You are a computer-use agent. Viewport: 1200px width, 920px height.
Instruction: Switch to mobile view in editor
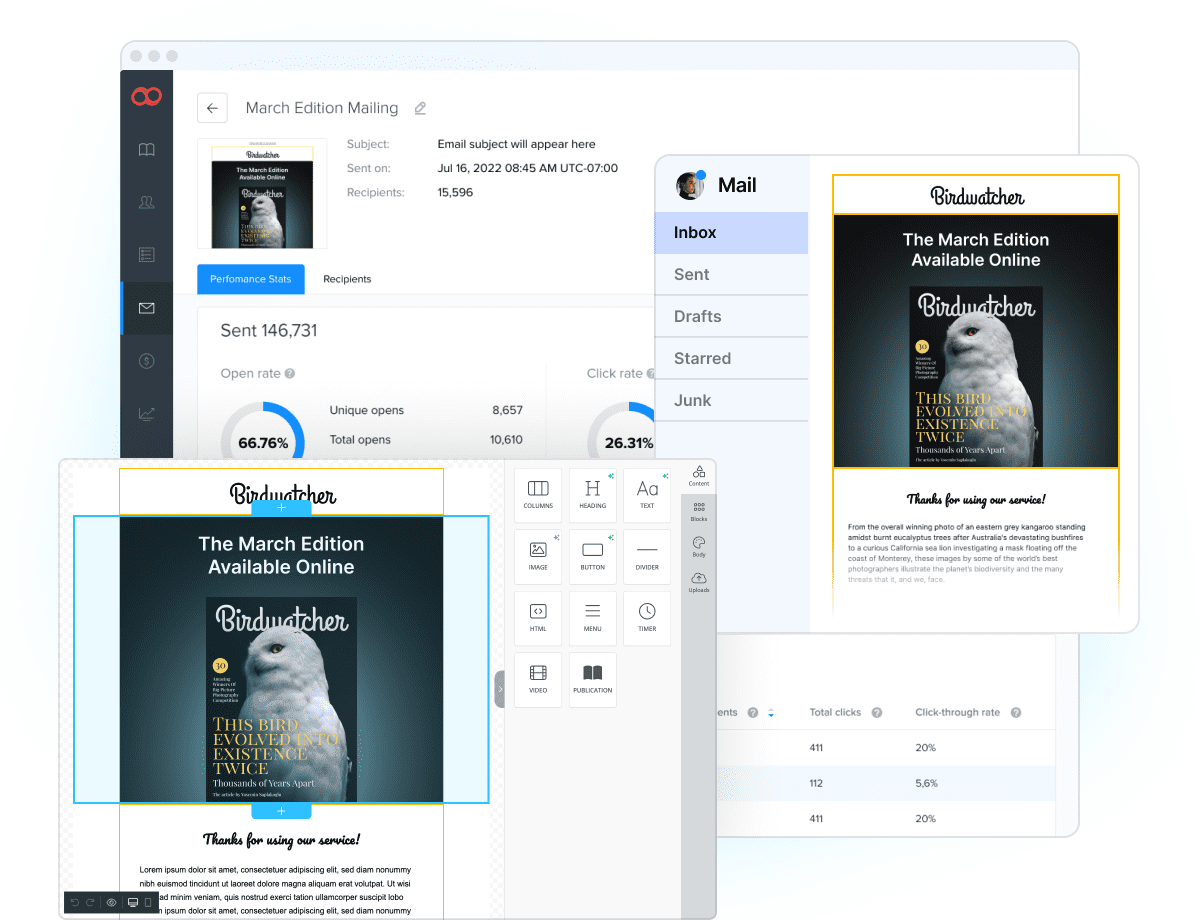pos(149,902)
